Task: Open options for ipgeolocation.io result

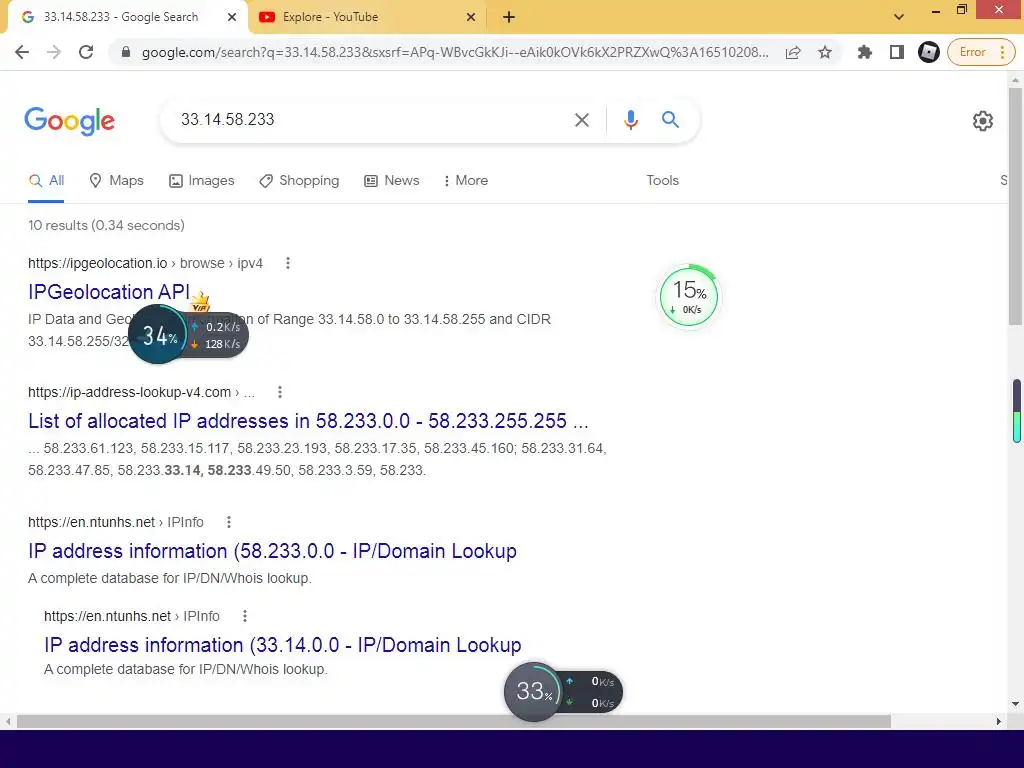Action: pos(287,263)
